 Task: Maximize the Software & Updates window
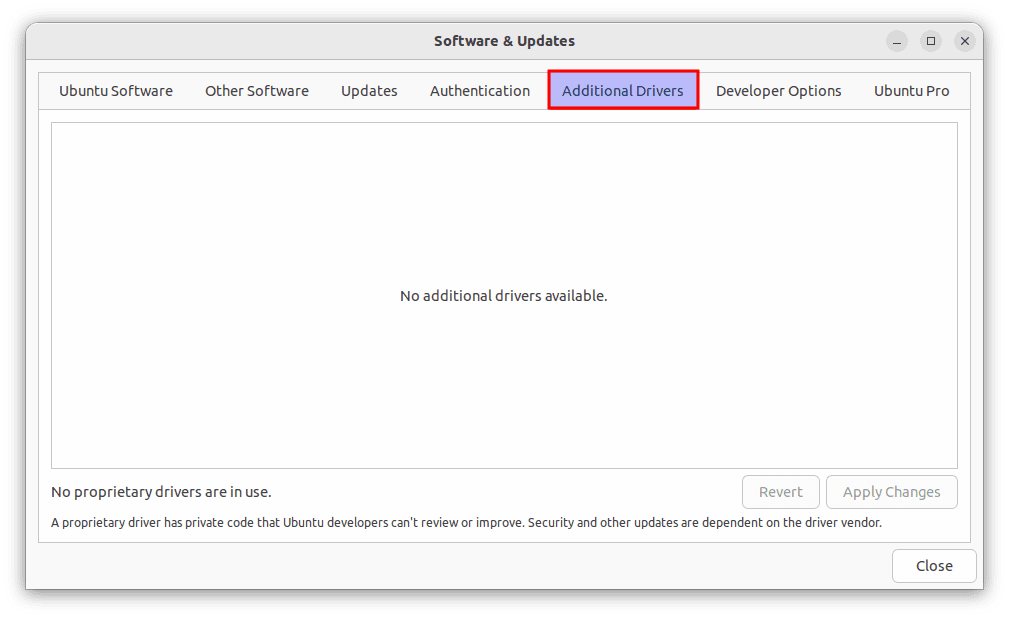tap(930, 41)
